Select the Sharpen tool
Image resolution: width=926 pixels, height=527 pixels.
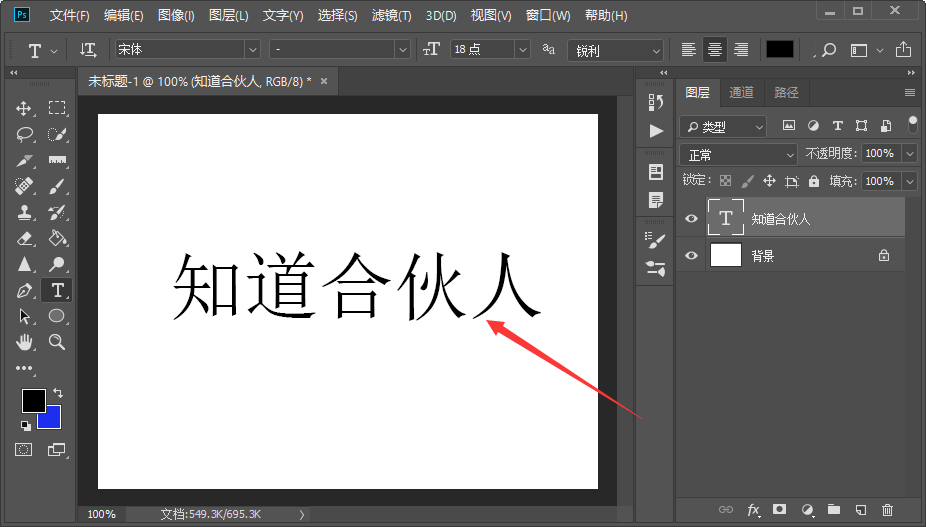pos(24,264)
